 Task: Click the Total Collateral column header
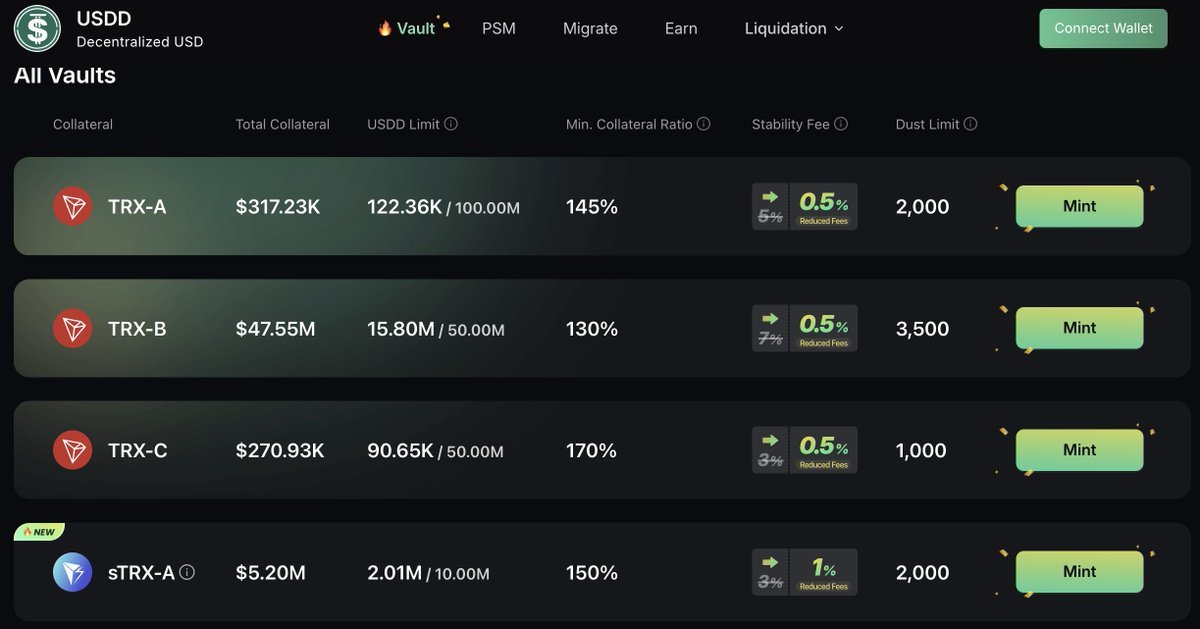283,124
